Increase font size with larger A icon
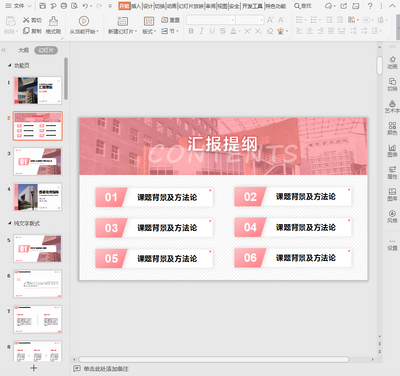The image size is (400, 376). pos(270,20)
